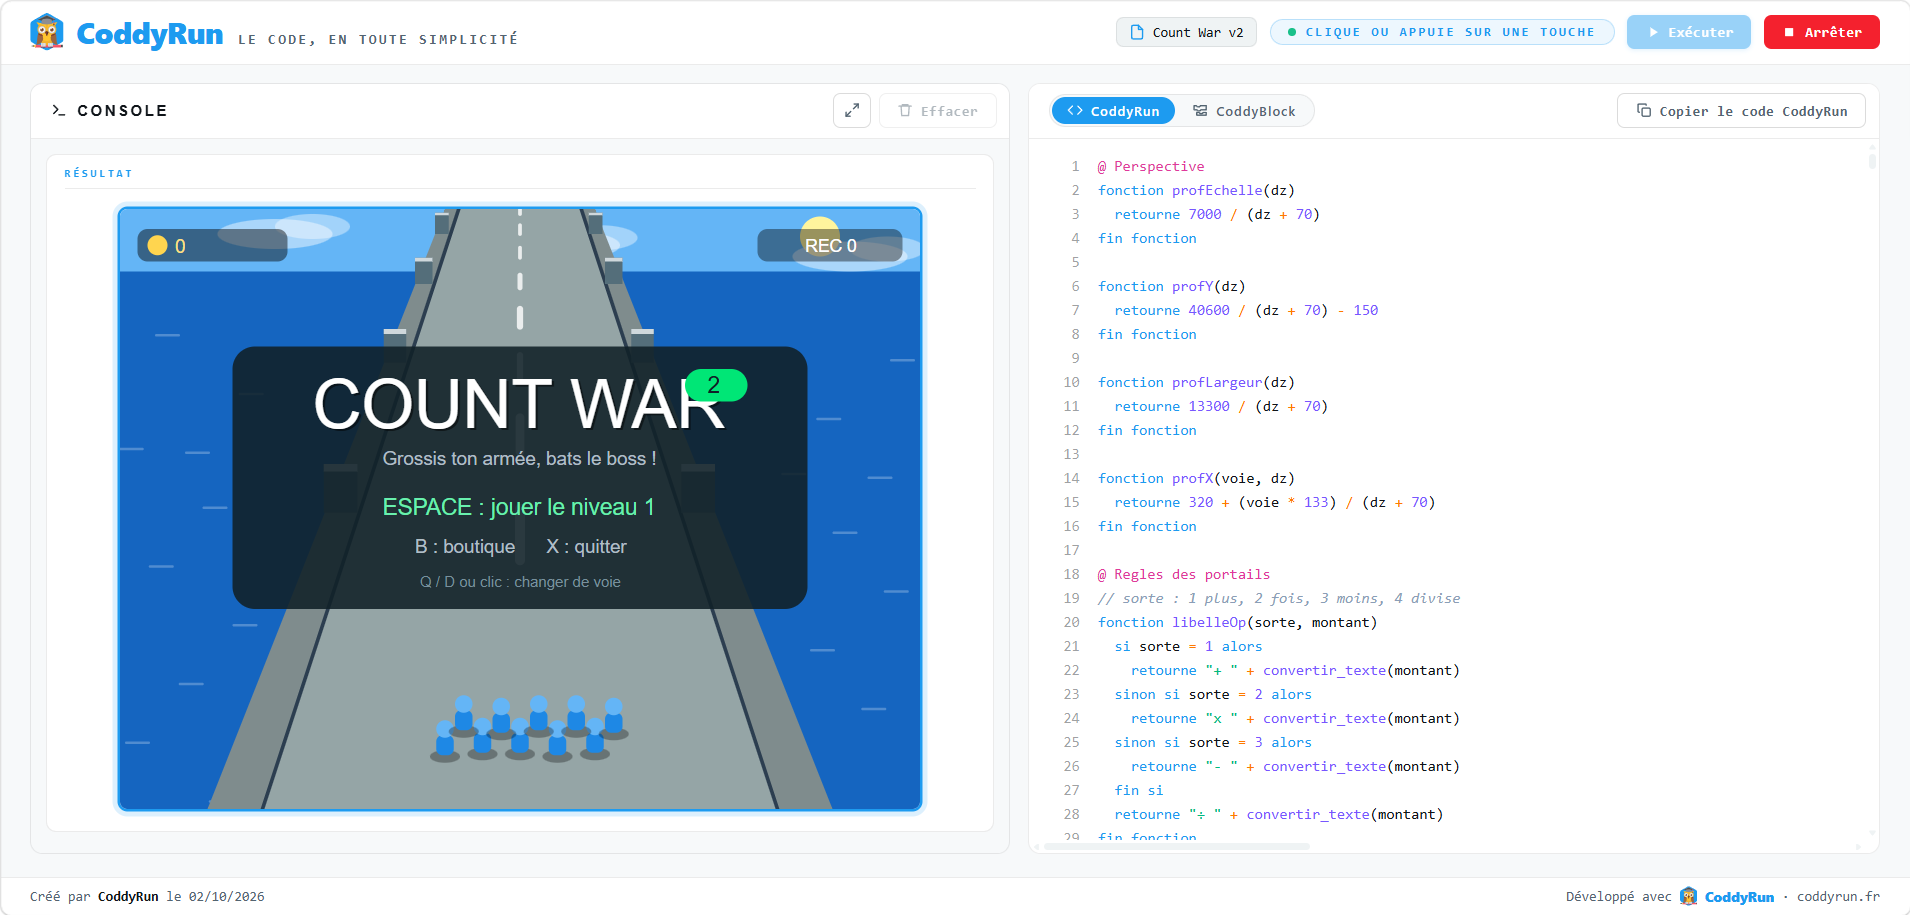Click 'ESPACE : jouer le niveau 1'
This screenshot has height=915, width=1910.
coord(518,507)
